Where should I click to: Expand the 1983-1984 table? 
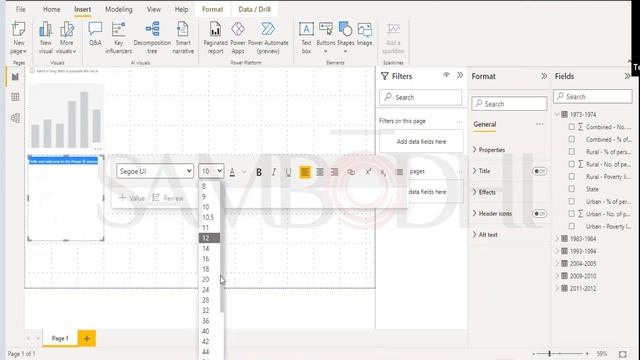coord(557,238)
